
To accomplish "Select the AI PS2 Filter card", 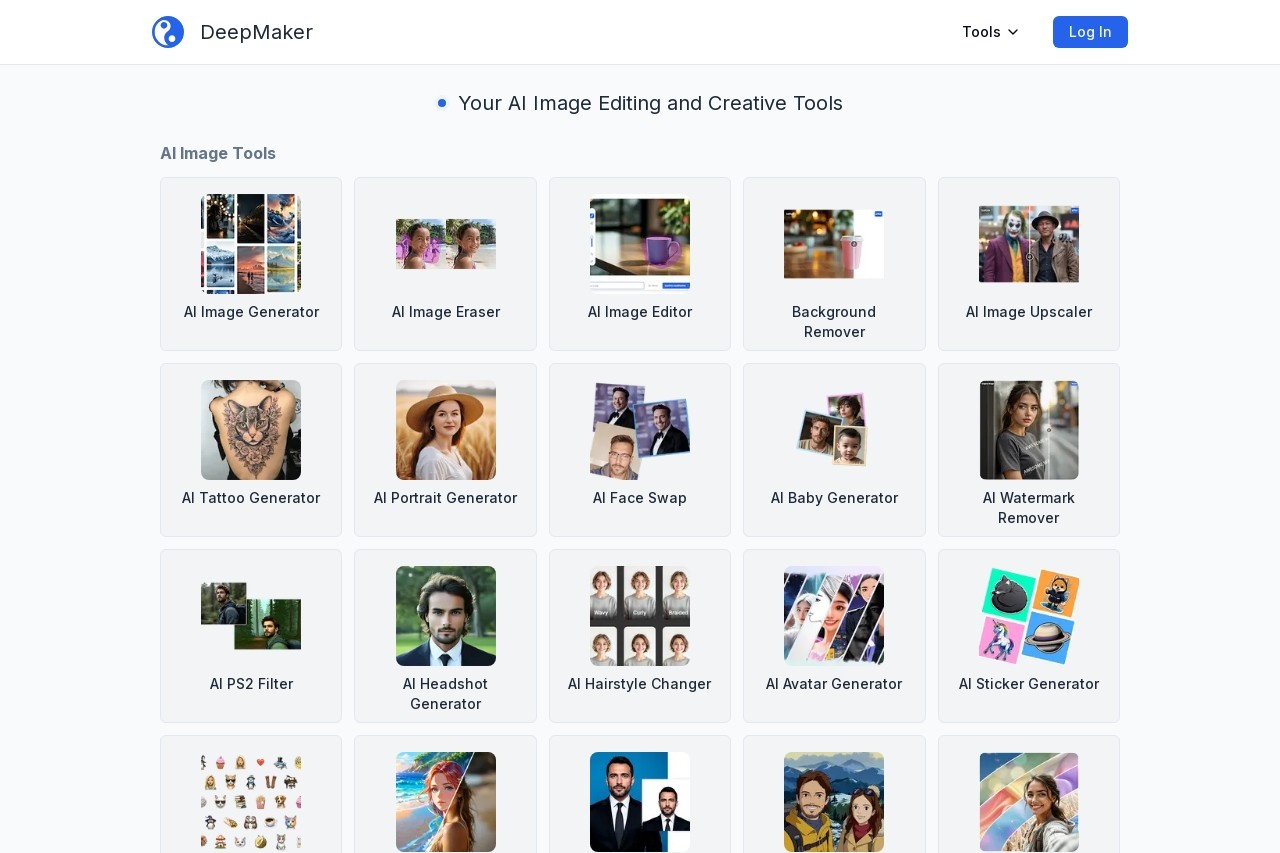I will (251, 636).
